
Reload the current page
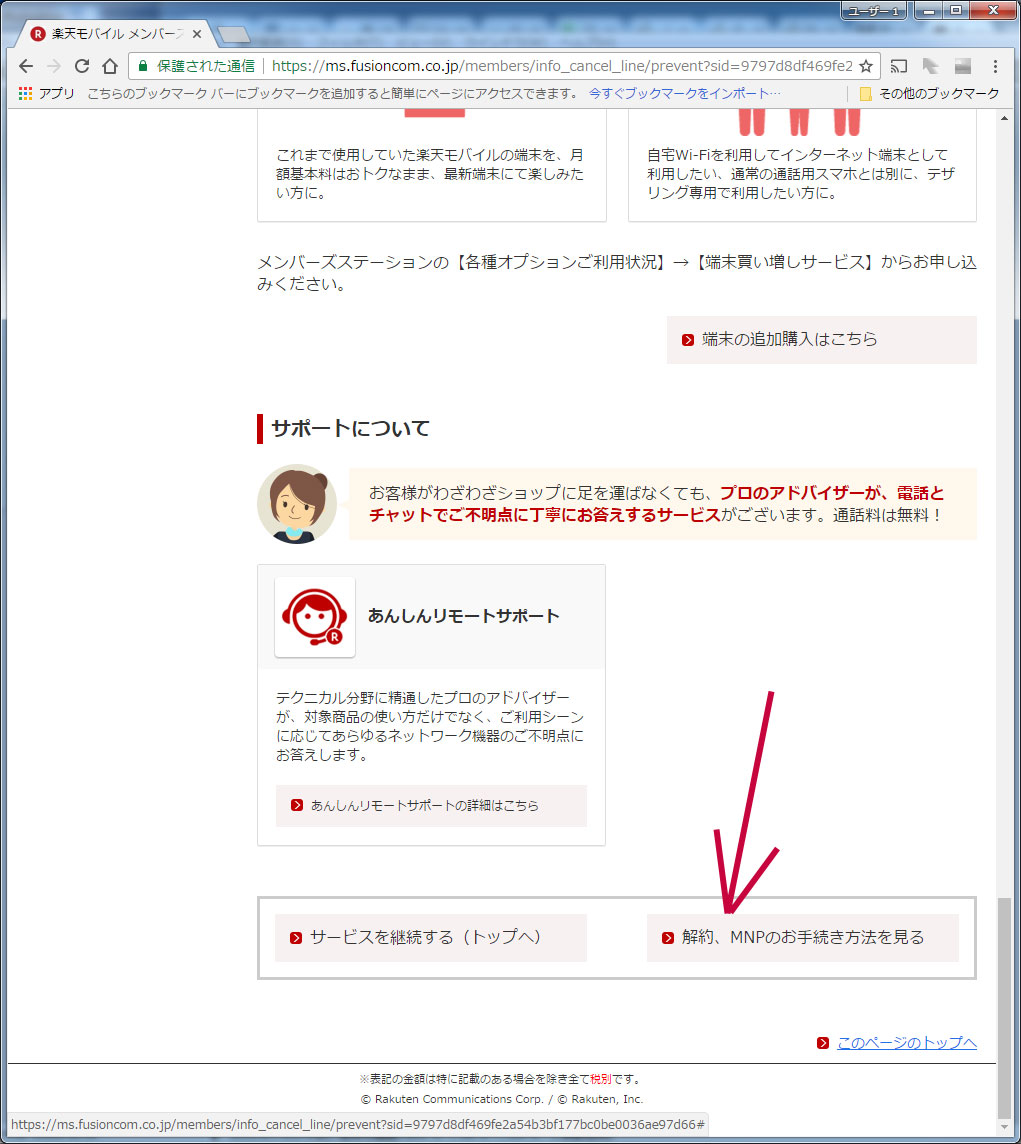click(x=82, y=66)
